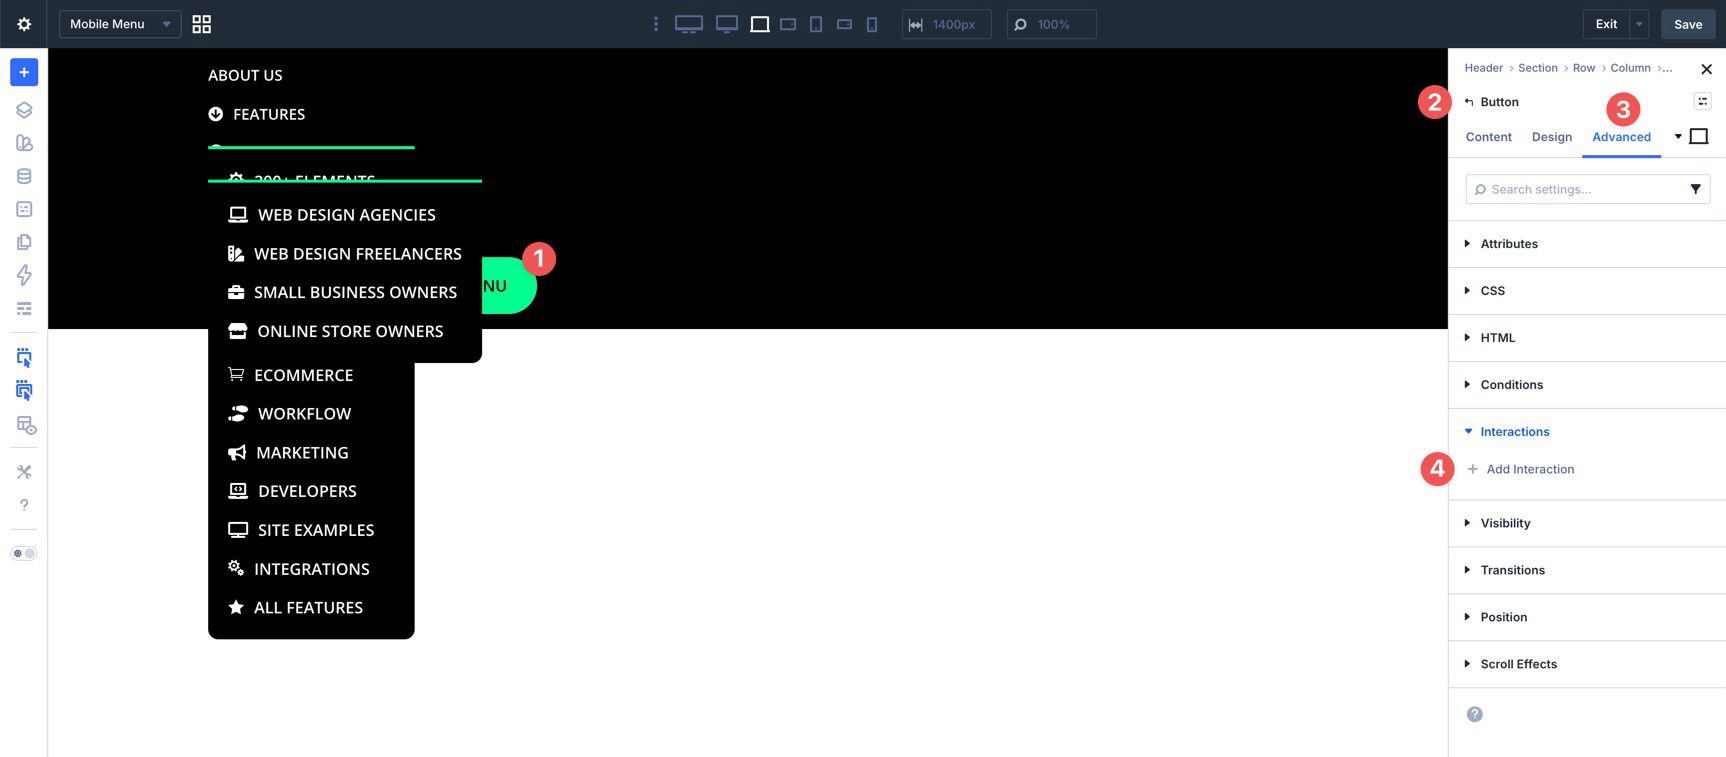Click the blue add element plus button
This screenshot has width=1726, height=757.
click(24, 72)
